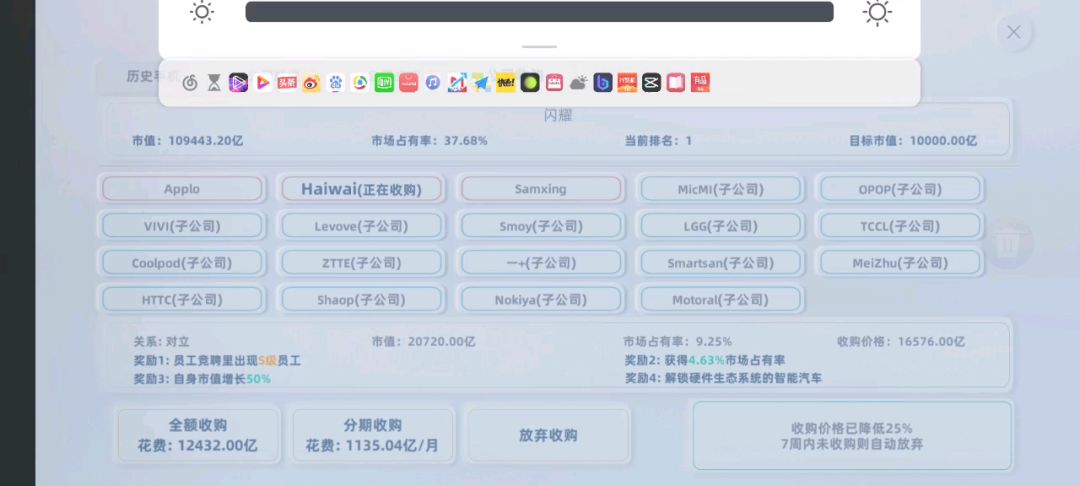Close the acquisition dialog with X

1013,32
